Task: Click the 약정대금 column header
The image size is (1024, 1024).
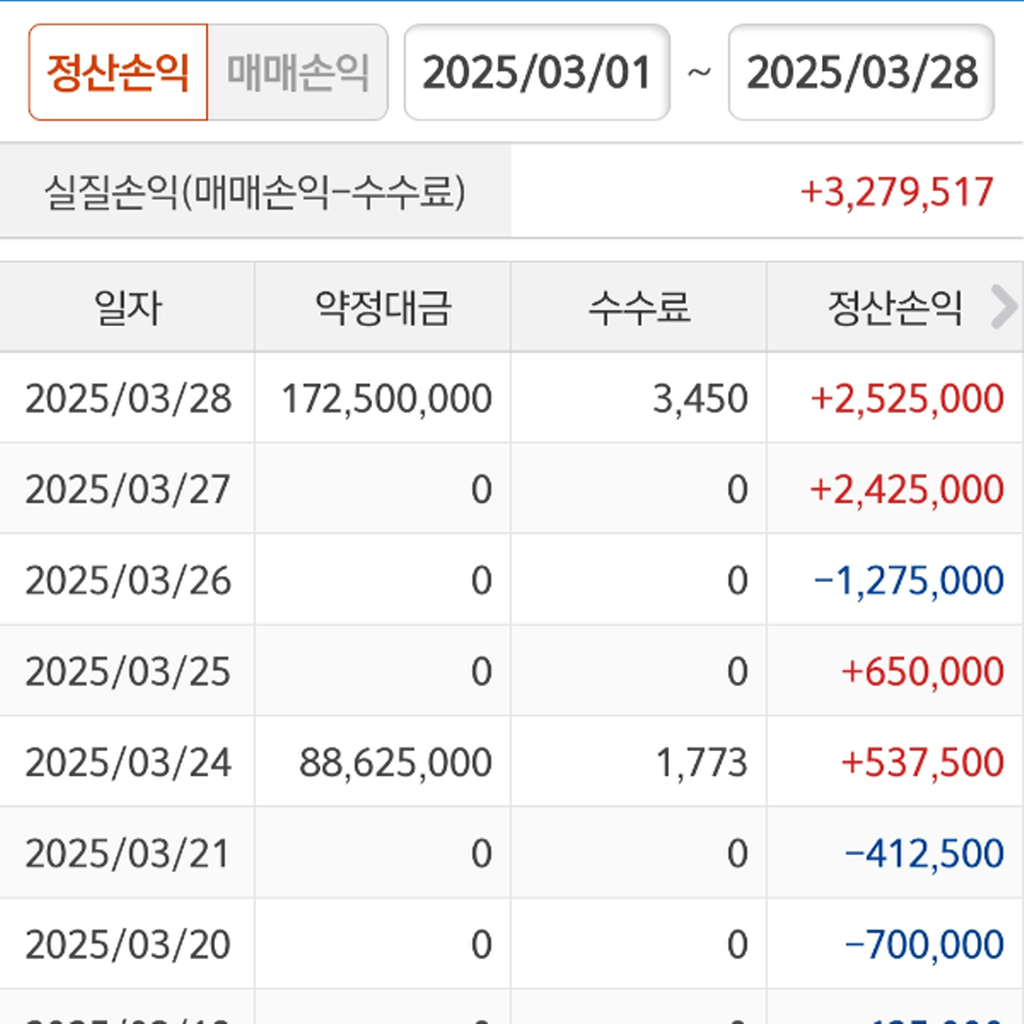Action: tap(383, 308)
